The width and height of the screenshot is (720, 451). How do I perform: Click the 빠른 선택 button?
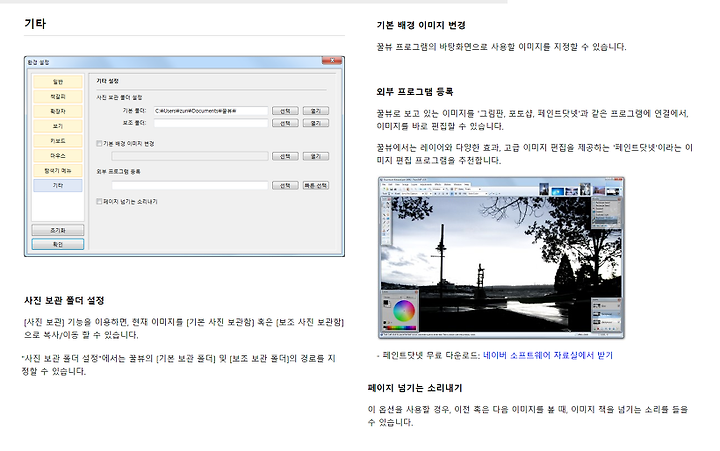coord(316,186)
